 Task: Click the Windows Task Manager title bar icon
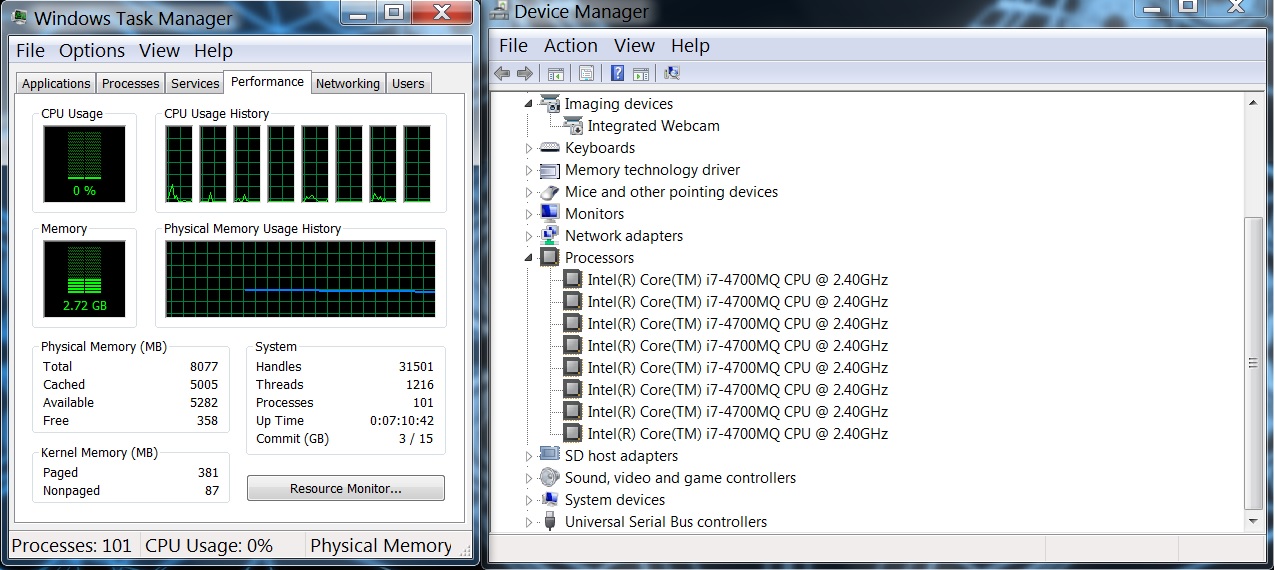click(x=19, y=17)
